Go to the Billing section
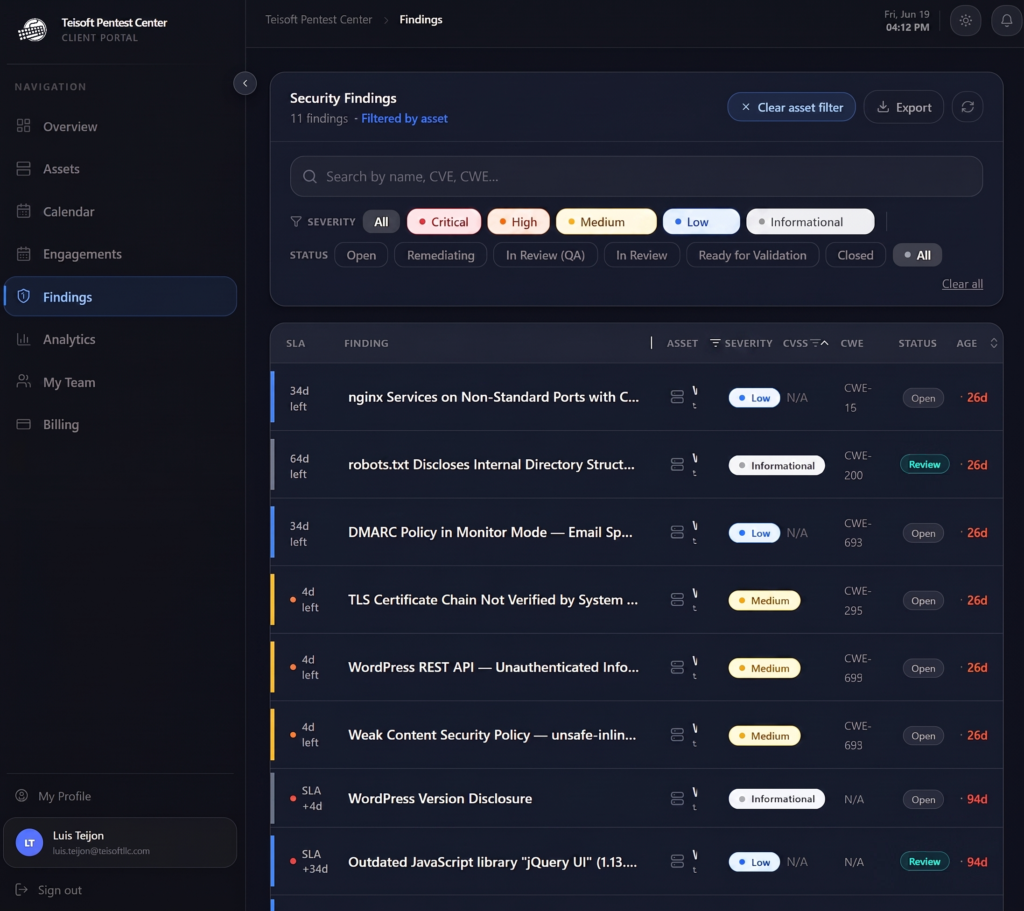Screen dimensions: 1024x911 [x=120, y=424]
